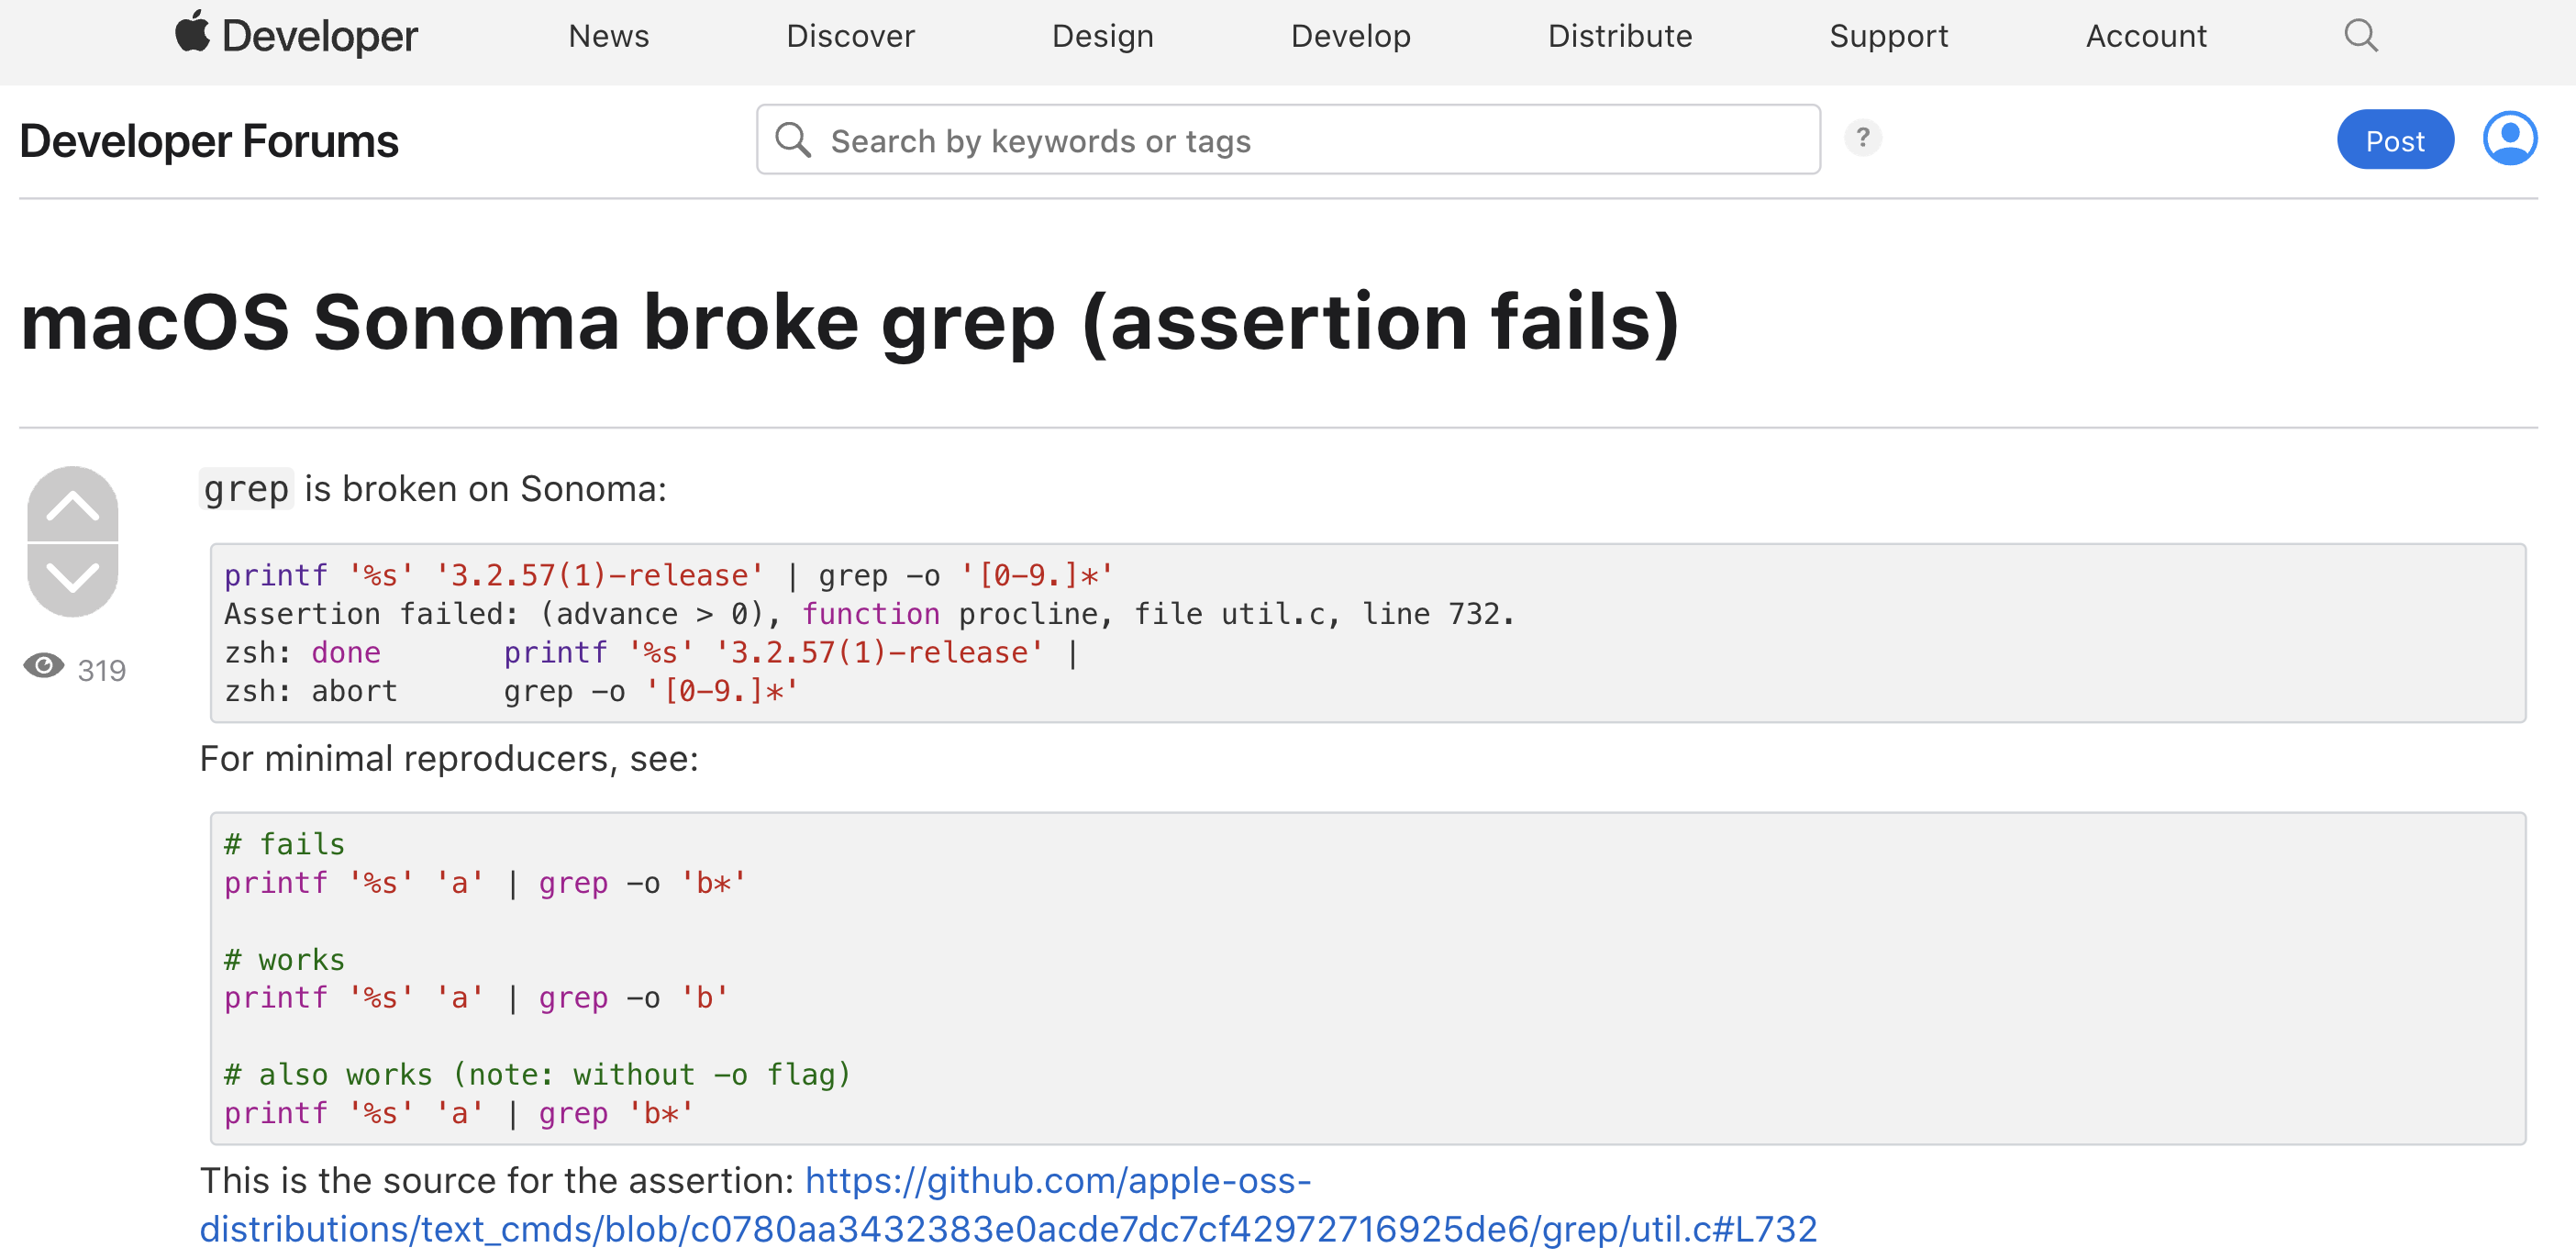Image resolution: width=2576 pixels, height=1259 pixels.
Task: Click the eye icon showing 319 views
Action: coord(44,665)
